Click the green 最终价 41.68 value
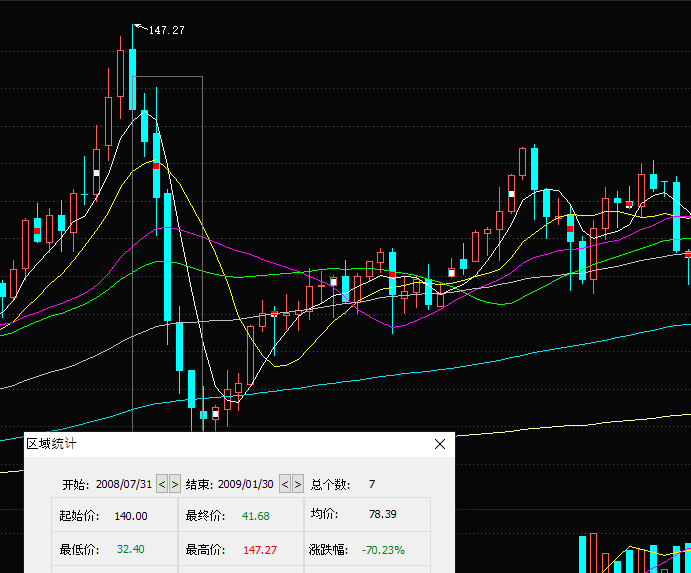This screenshot has height=573, width=691. pyautogui.click(x=255, y=516)
